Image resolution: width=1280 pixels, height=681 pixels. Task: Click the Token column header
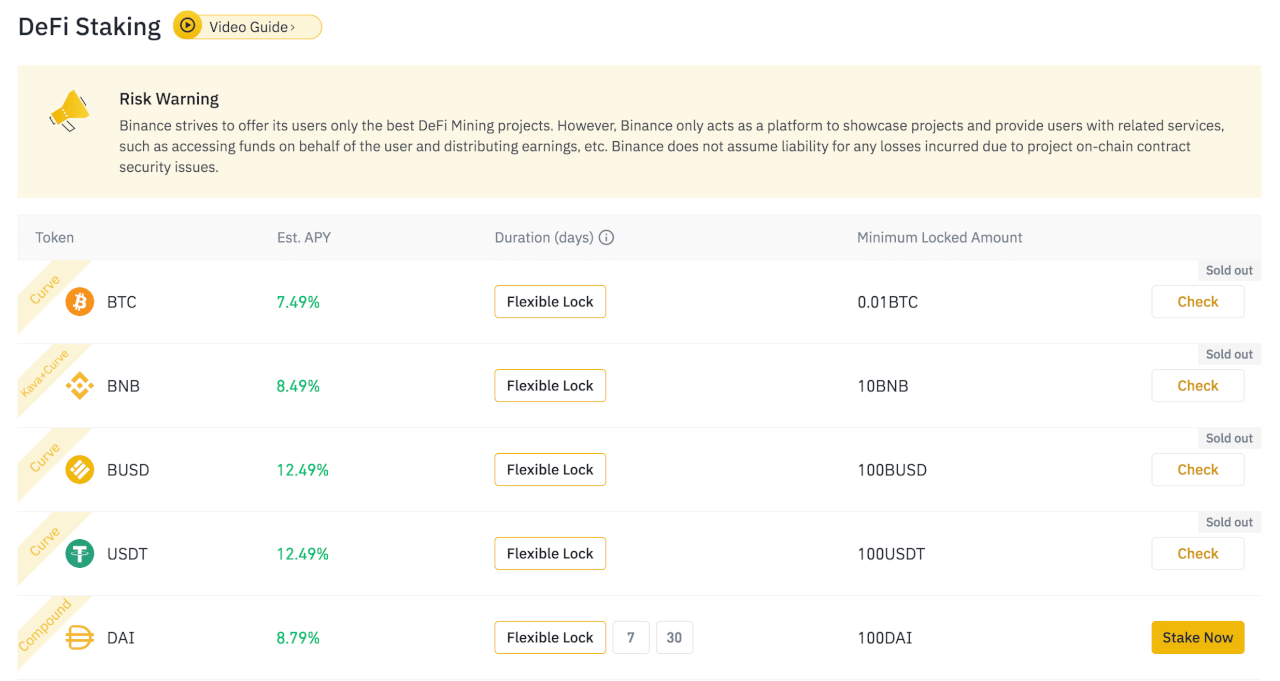click(x=55, y=238)
